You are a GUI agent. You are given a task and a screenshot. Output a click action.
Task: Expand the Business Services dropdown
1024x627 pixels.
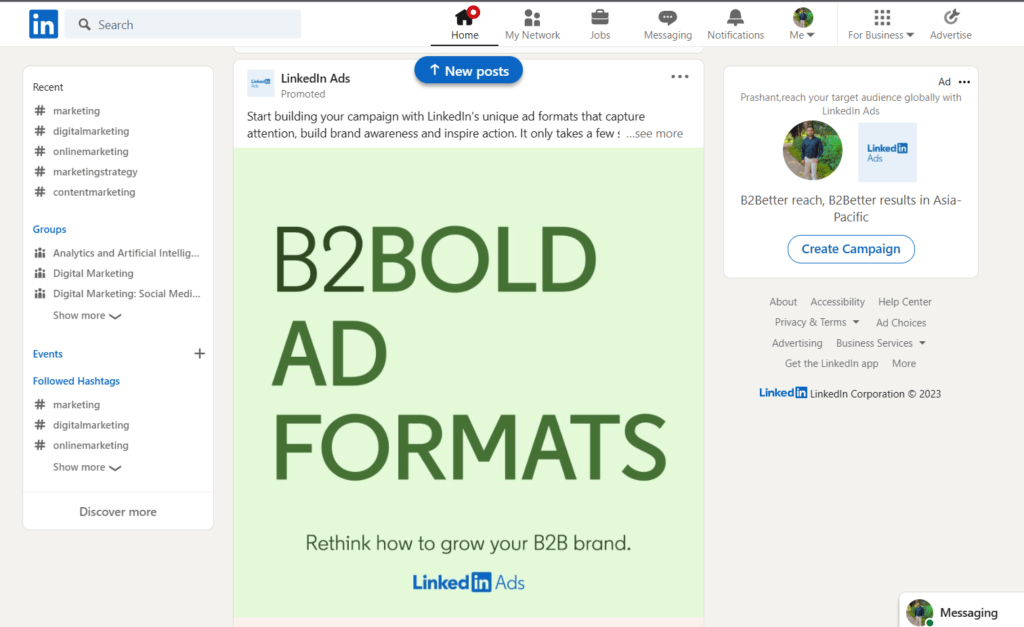[x=880, y=343]
